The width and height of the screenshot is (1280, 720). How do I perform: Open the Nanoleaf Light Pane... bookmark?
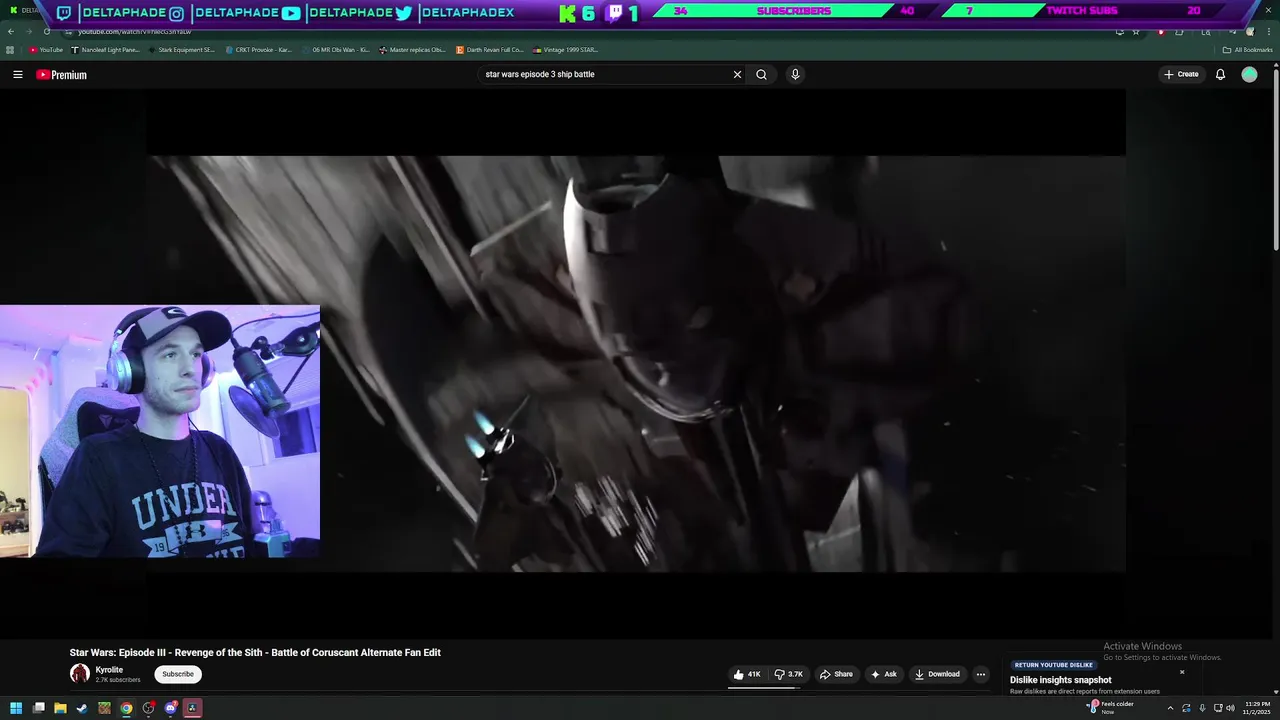pyautogui.click(x=106, y=49)
